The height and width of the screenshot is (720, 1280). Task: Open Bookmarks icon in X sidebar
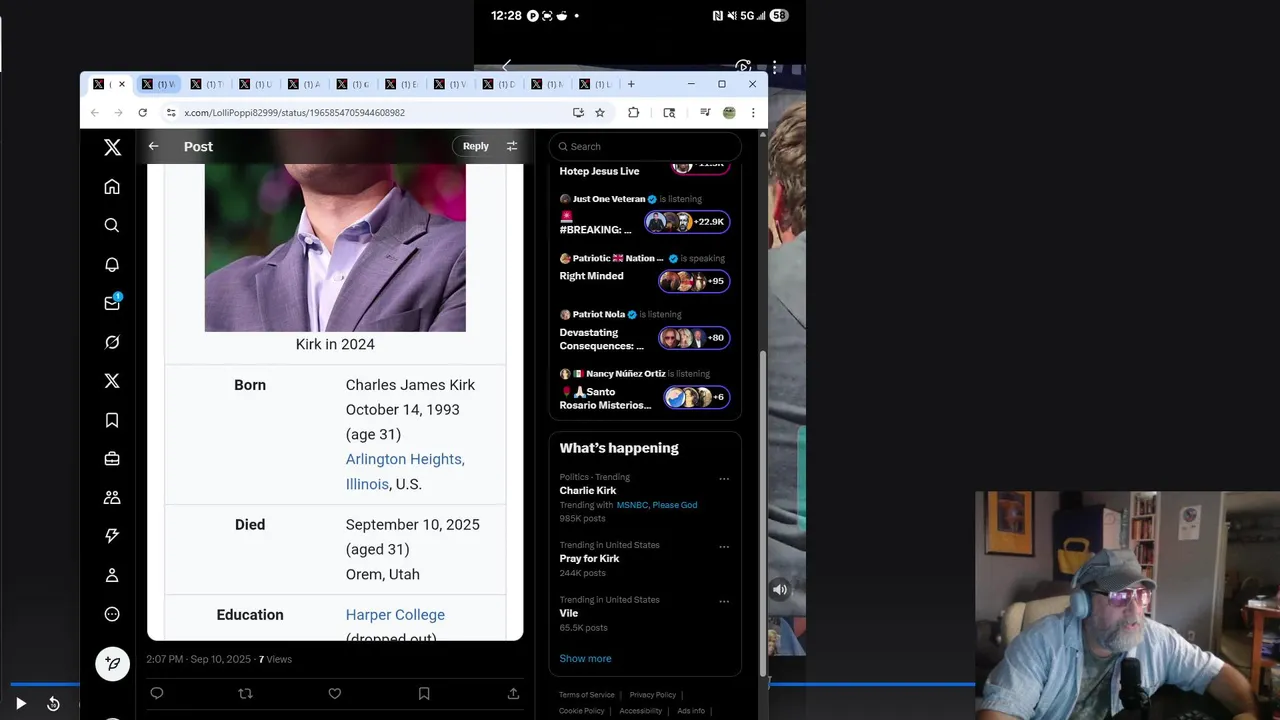(112, 420)
